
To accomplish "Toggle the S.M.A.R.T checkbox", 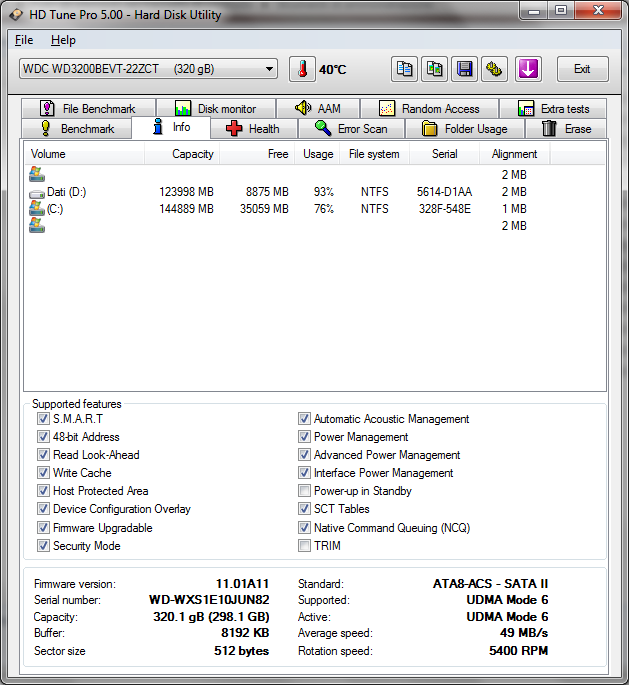I will (43, 419).
